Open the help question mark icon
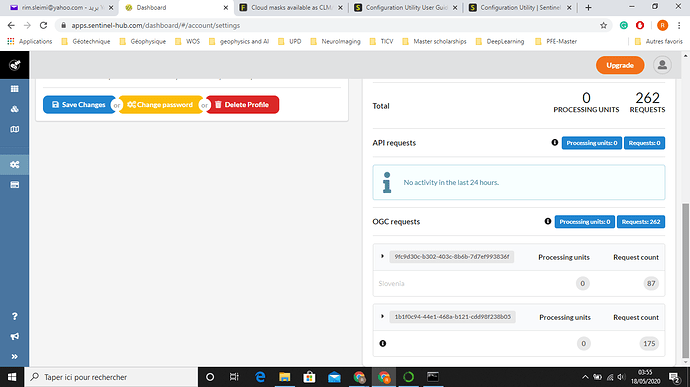This screenshot has width=690, height=387. [x=15, y=316]
